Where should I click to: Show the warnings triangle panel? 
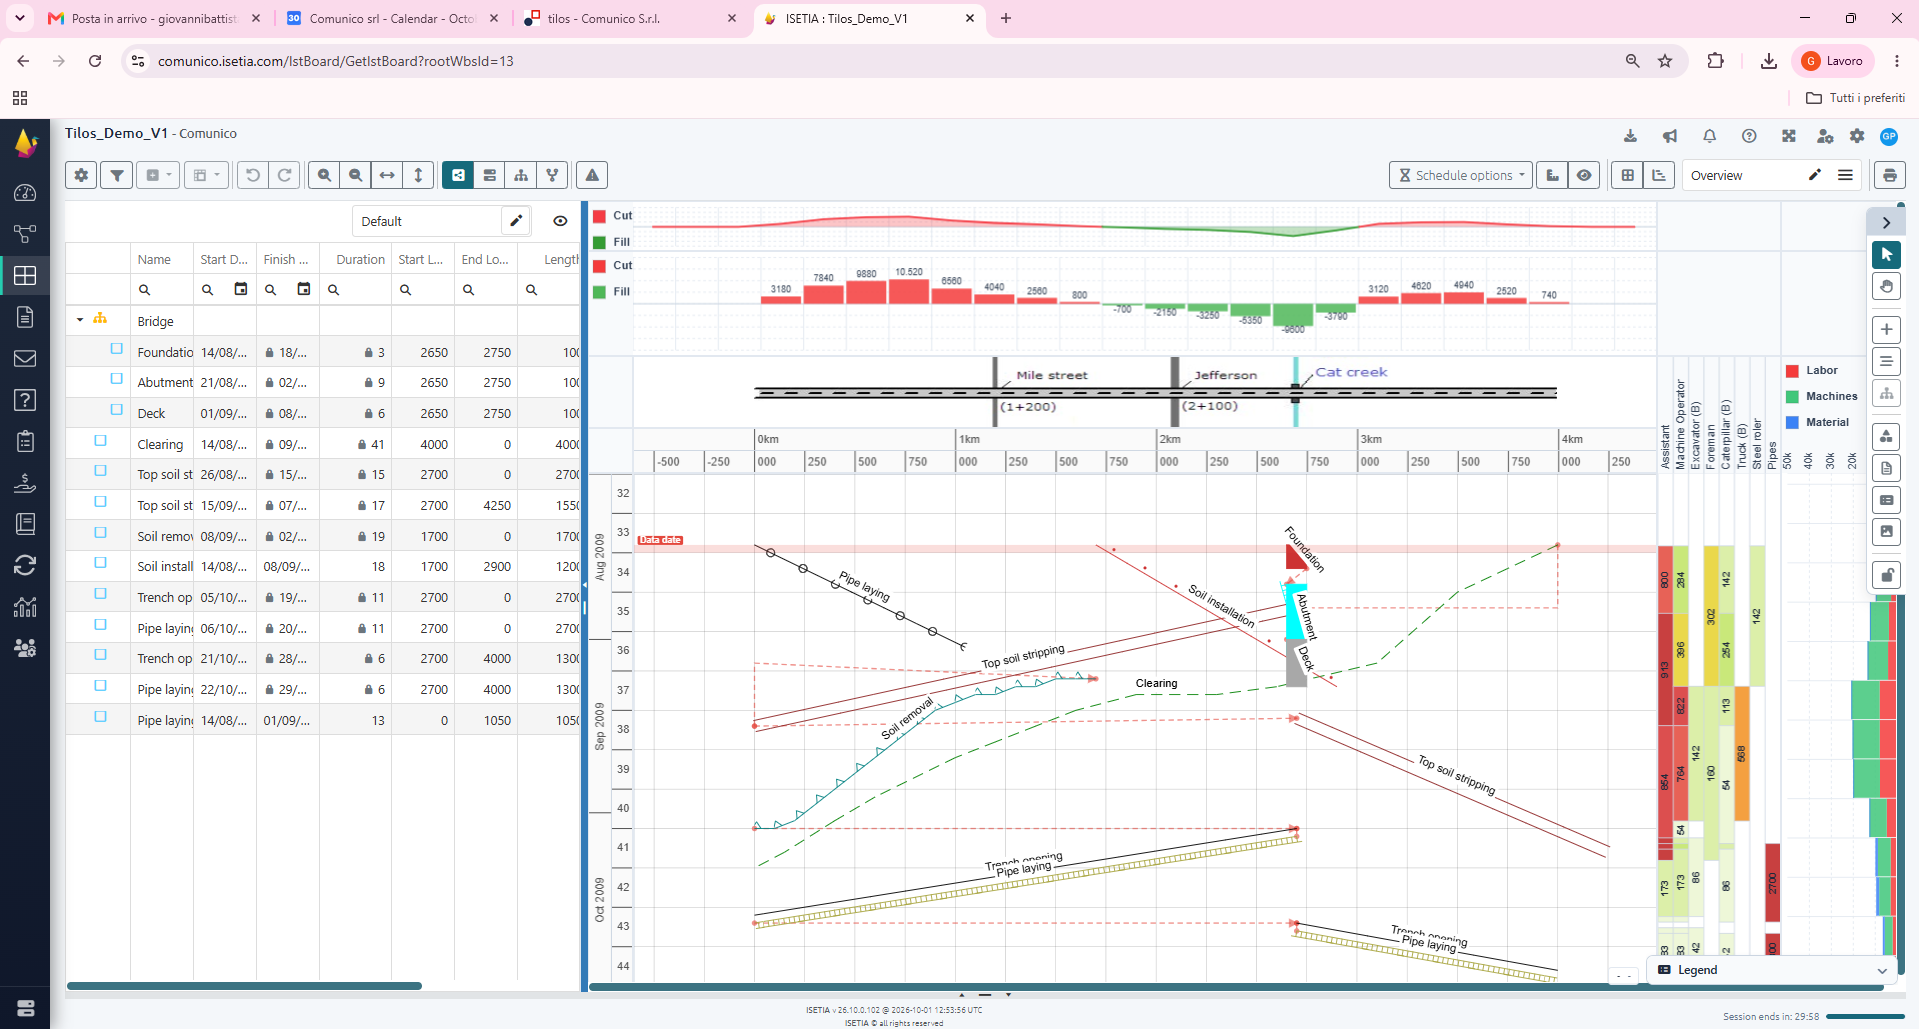592,175
